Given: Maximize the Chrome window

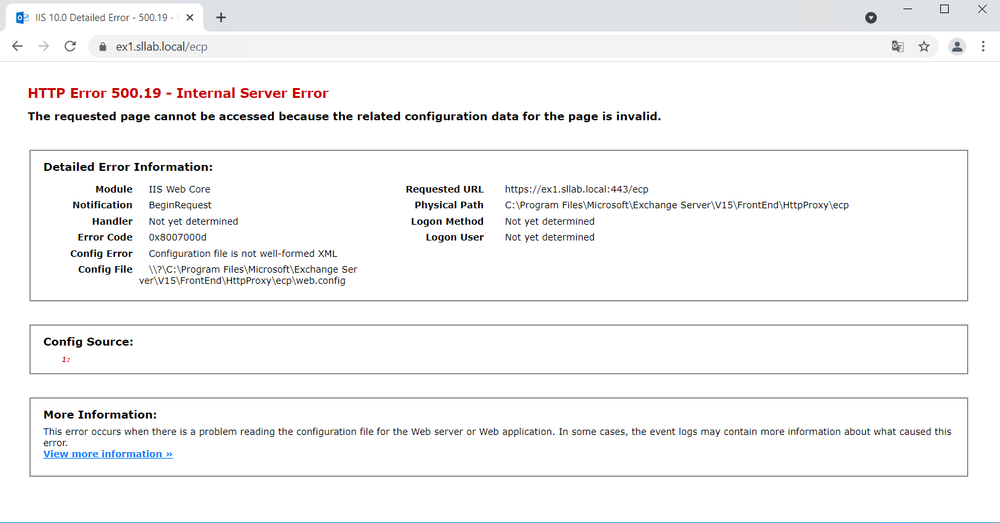Looking at the screenshot, I should click(945, 9).
